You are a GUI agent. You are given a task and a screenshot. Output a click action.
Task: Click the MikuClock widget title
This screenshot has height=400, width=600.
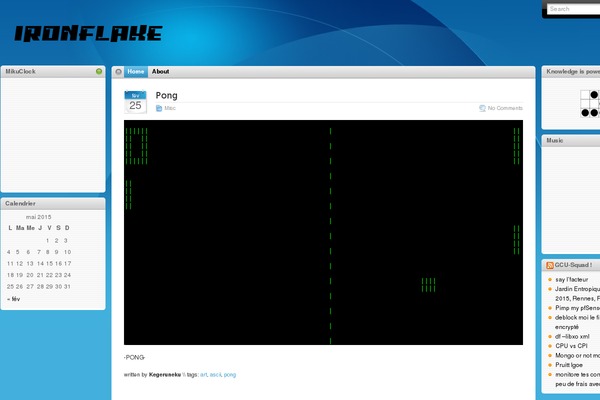(x=20, y=72)
